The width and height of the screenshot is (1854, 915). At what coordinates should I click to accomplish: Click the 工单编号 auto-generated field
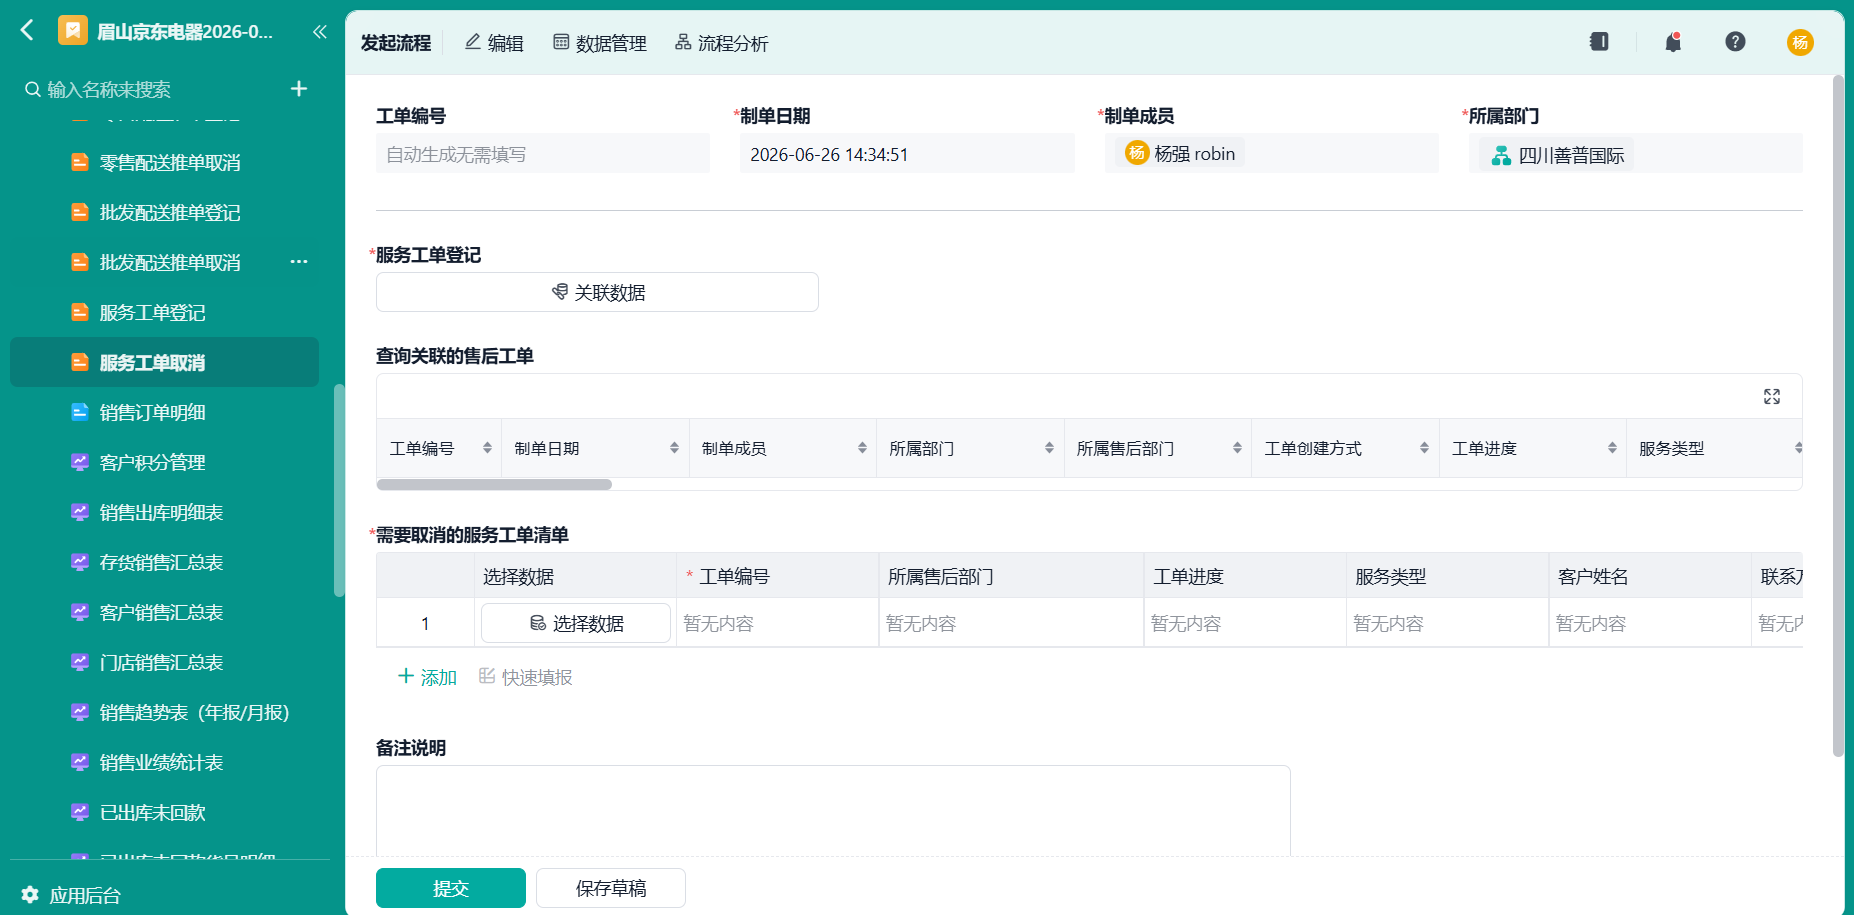coord(543,154)
